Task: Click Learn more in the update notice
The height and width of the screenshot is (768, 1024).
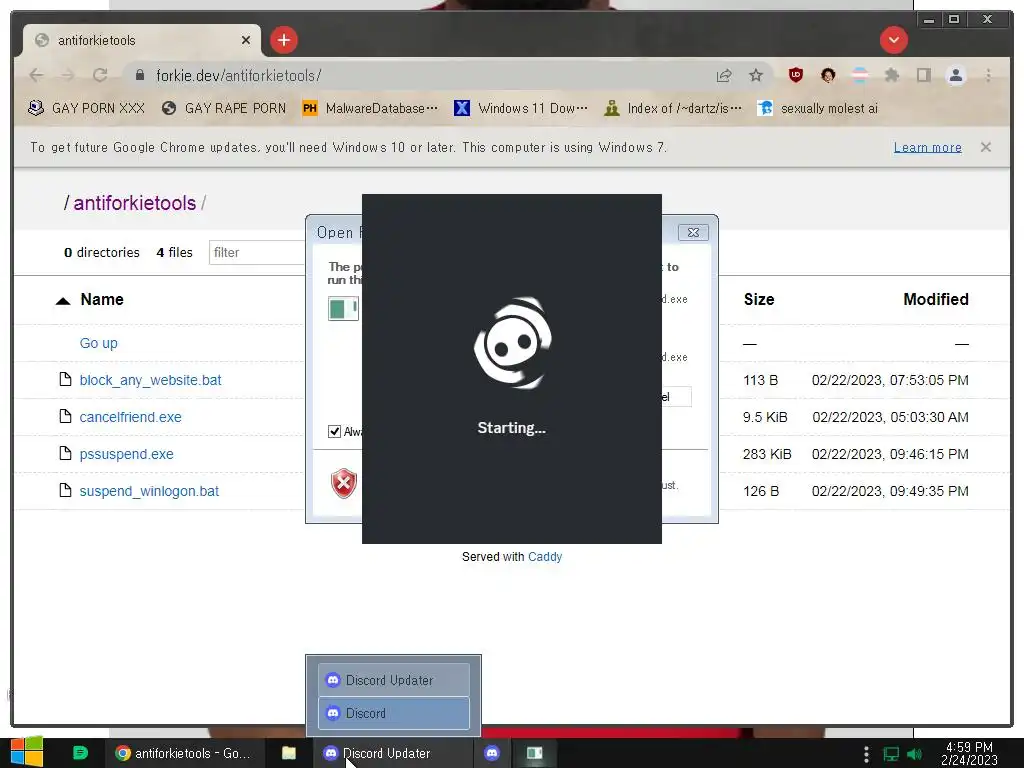Action: pyautogui.click(x=927, y=148)
